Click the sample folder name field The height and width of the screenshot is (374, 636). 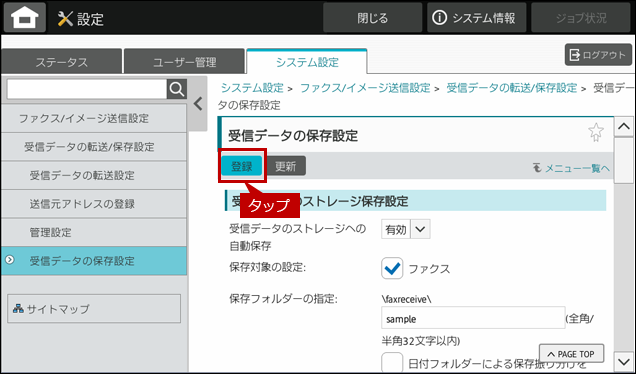tap(473, 318)
